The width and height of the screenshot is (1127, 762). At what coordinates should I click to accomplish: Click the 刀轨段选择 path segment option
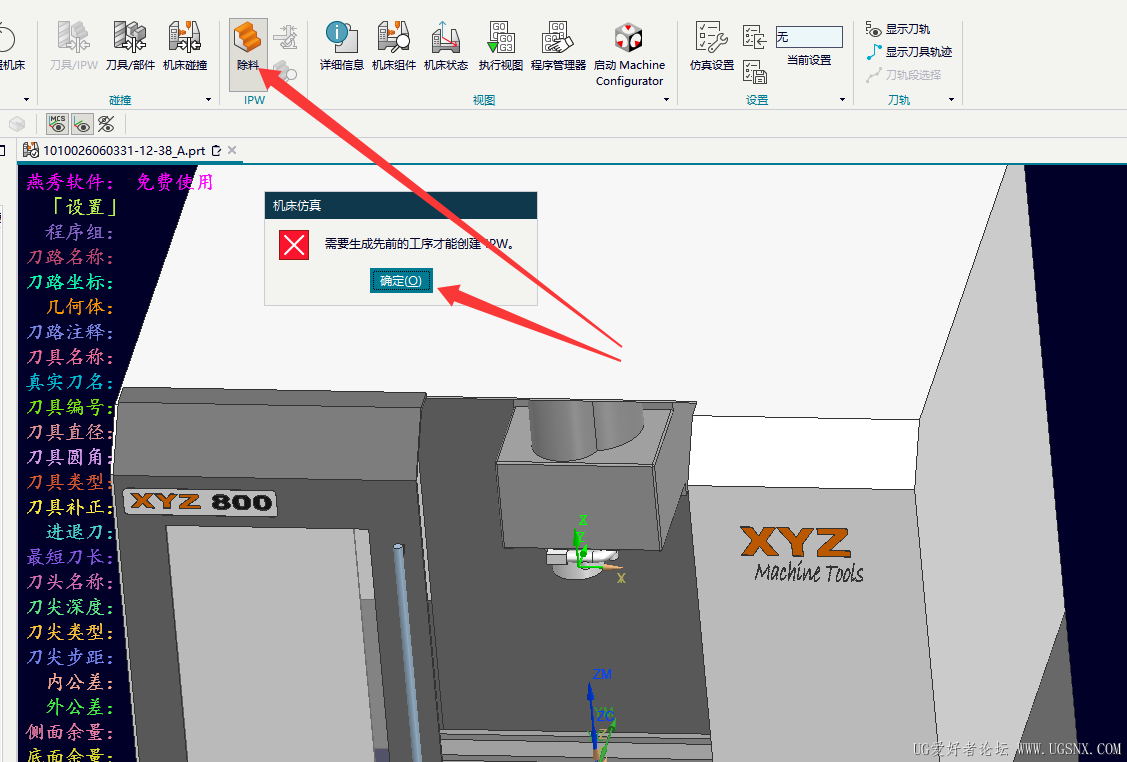(x=903, y=75)
